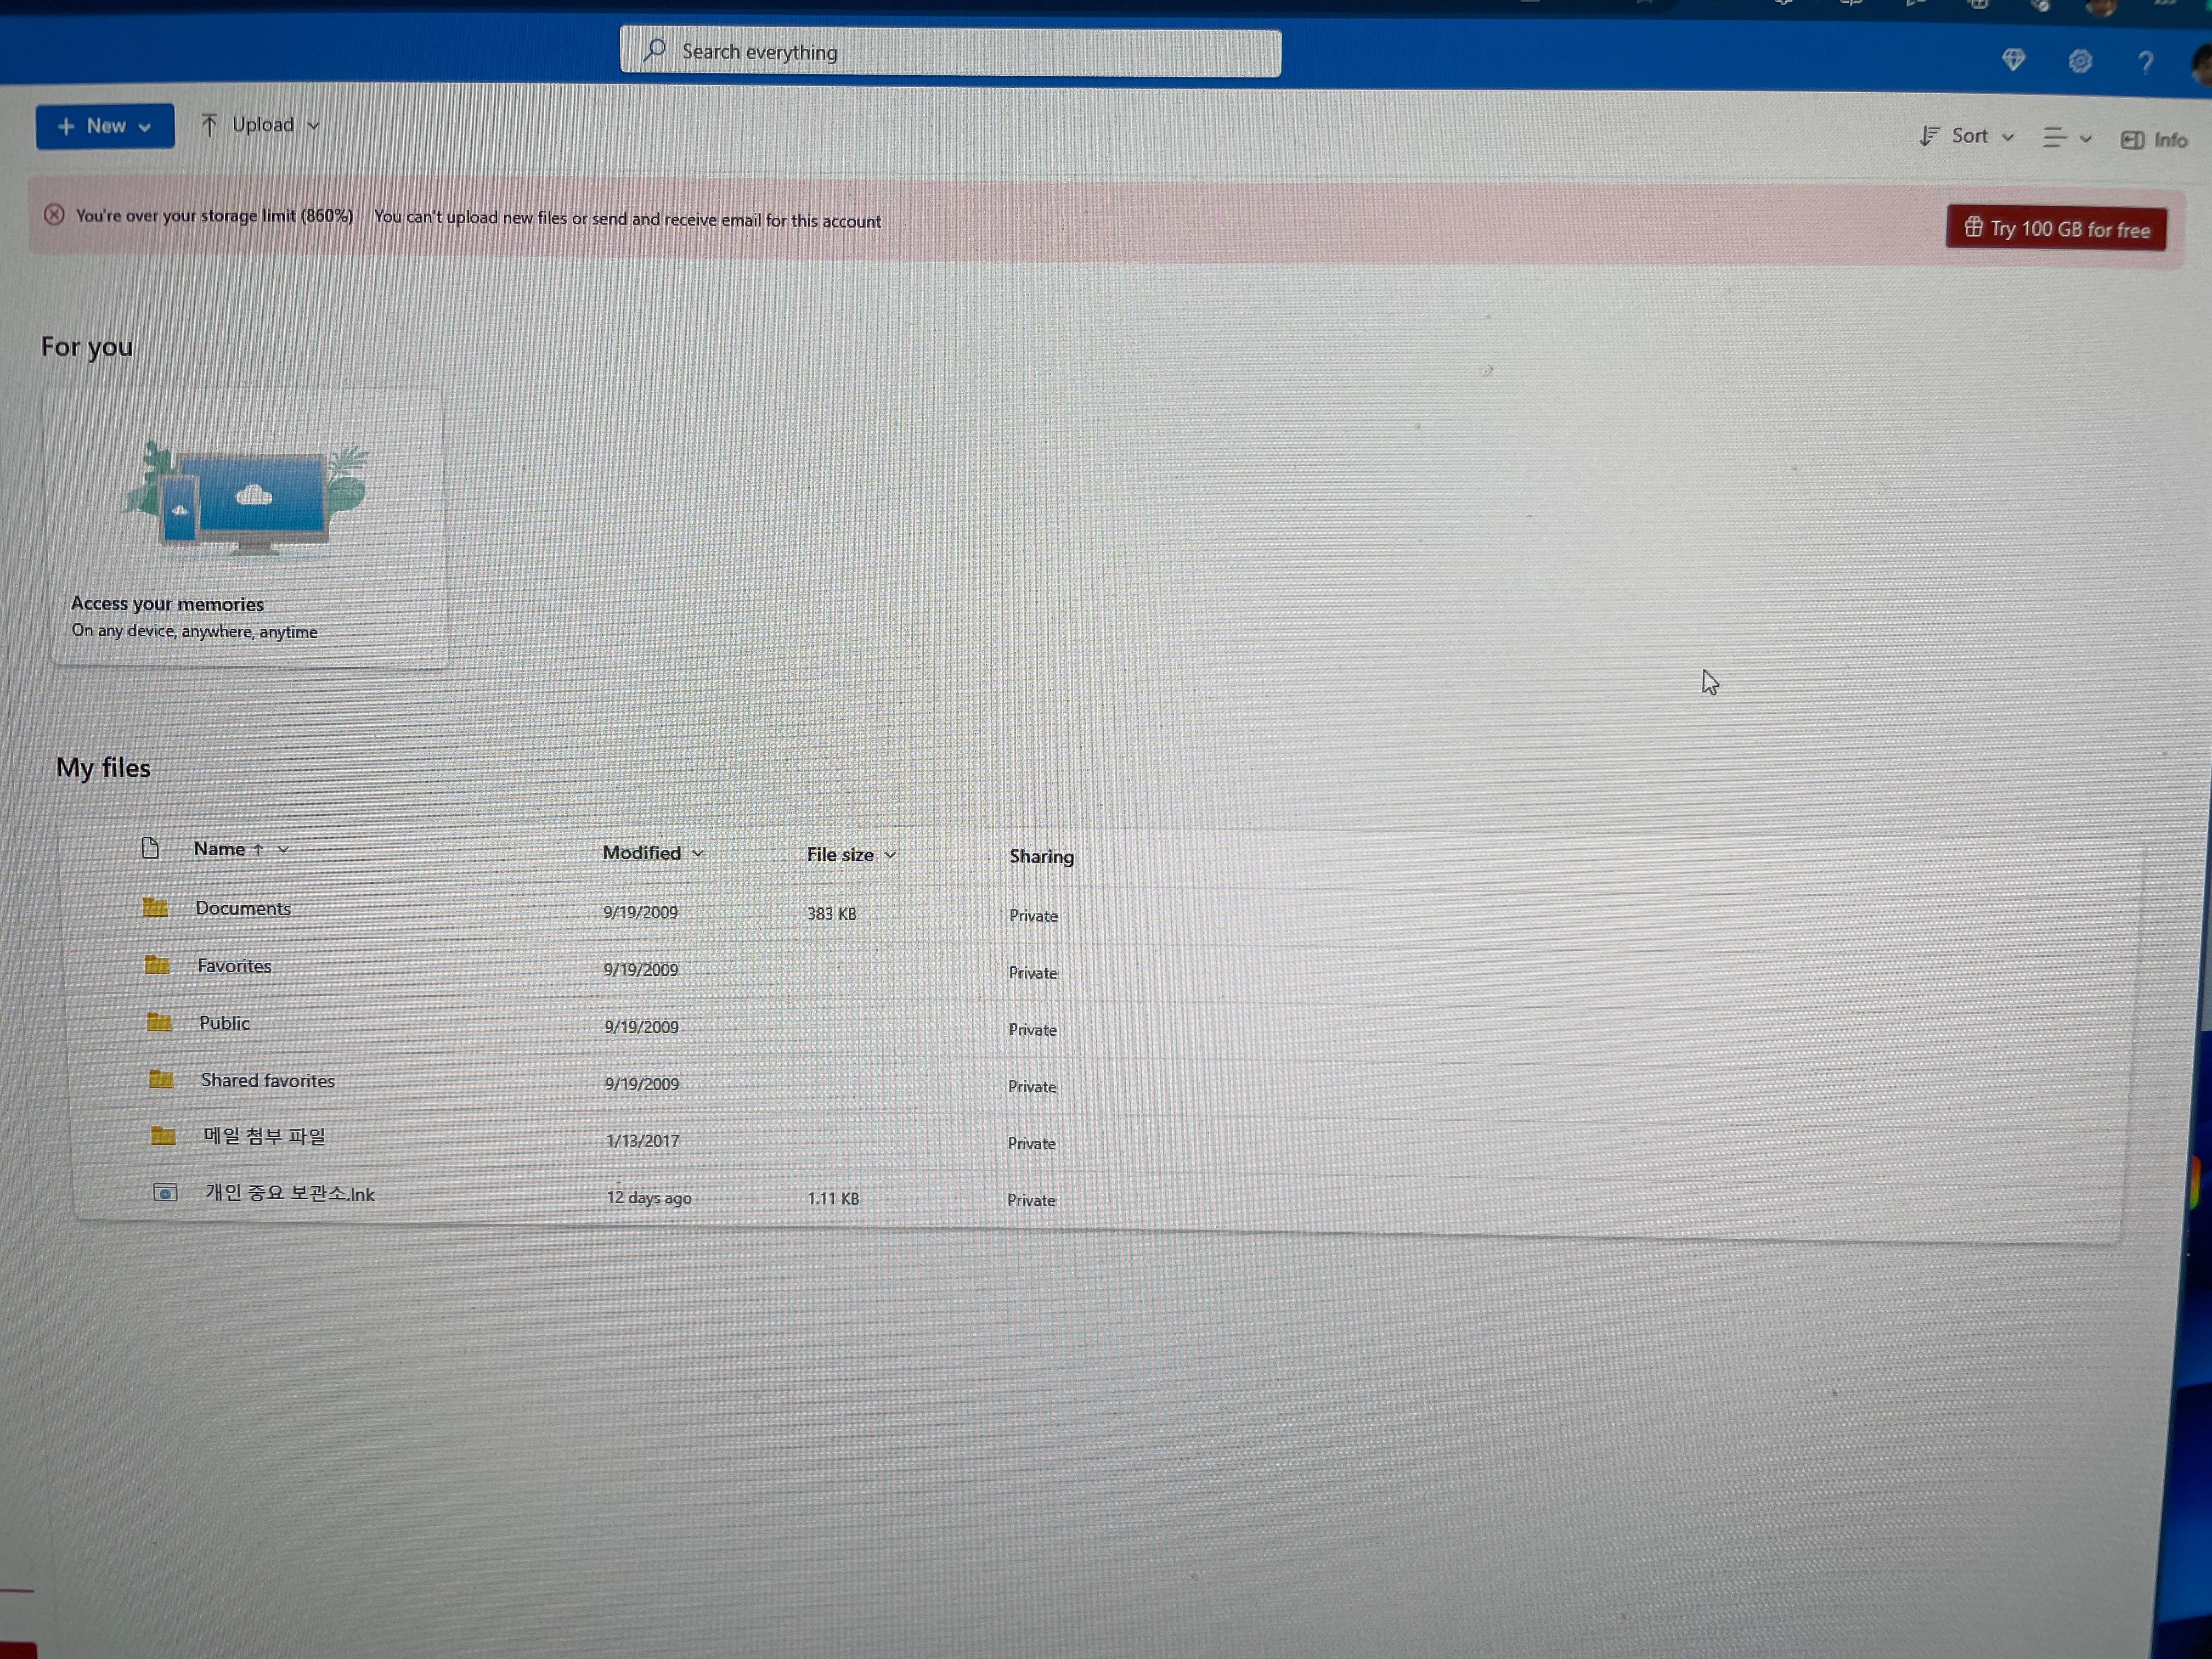The height and width of the screenshot is (1659, 2212).
Task: Open the Shared favorites folder
Action: (268, 1081)
